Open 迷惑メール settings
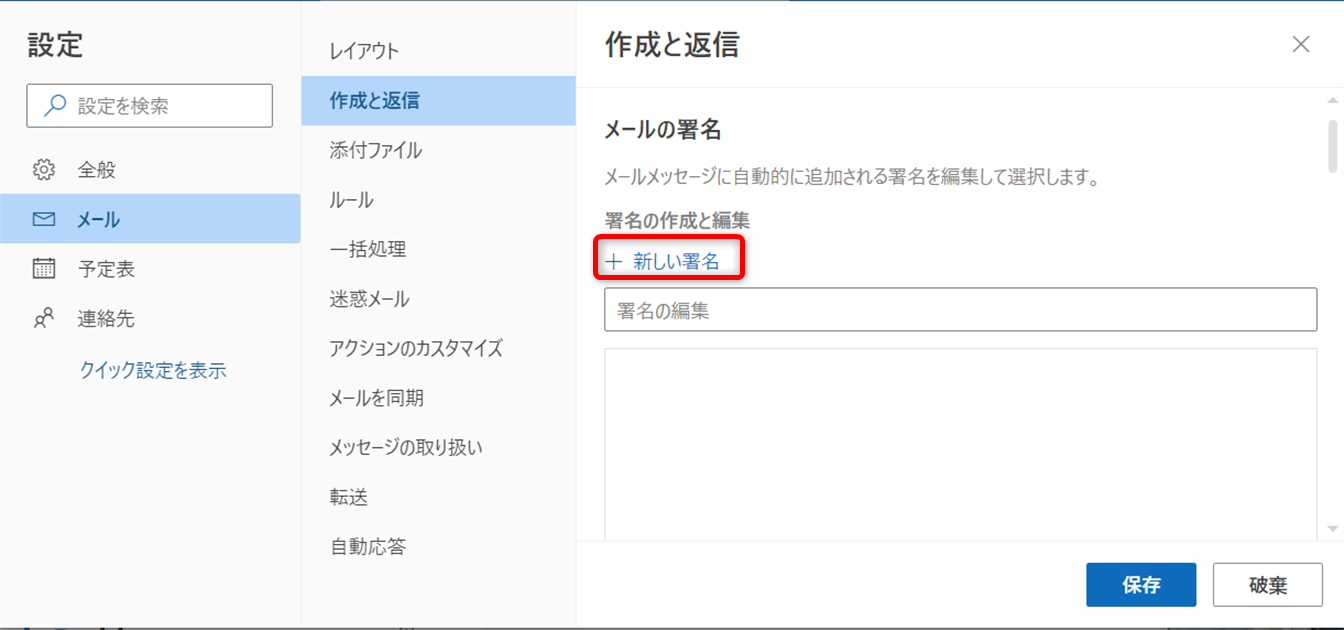Screen dimensions: 1344x630 pyautogui.click(x=369, y=299)
